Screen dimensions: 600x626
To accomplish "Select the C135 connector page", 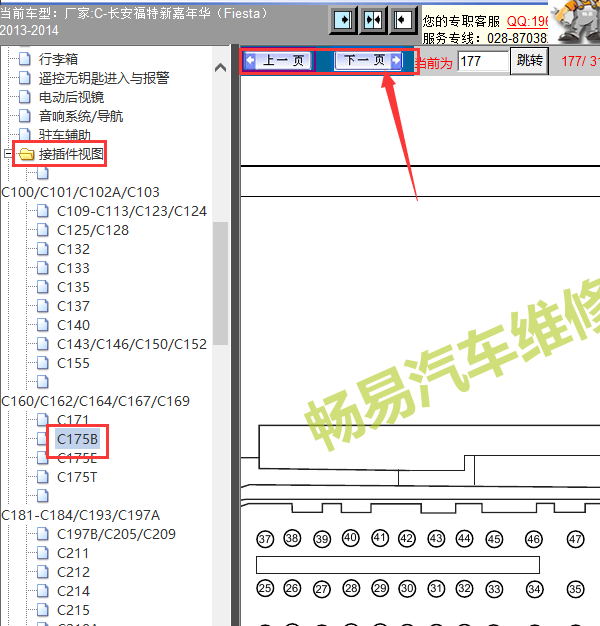I will click(x=73, y=287).
